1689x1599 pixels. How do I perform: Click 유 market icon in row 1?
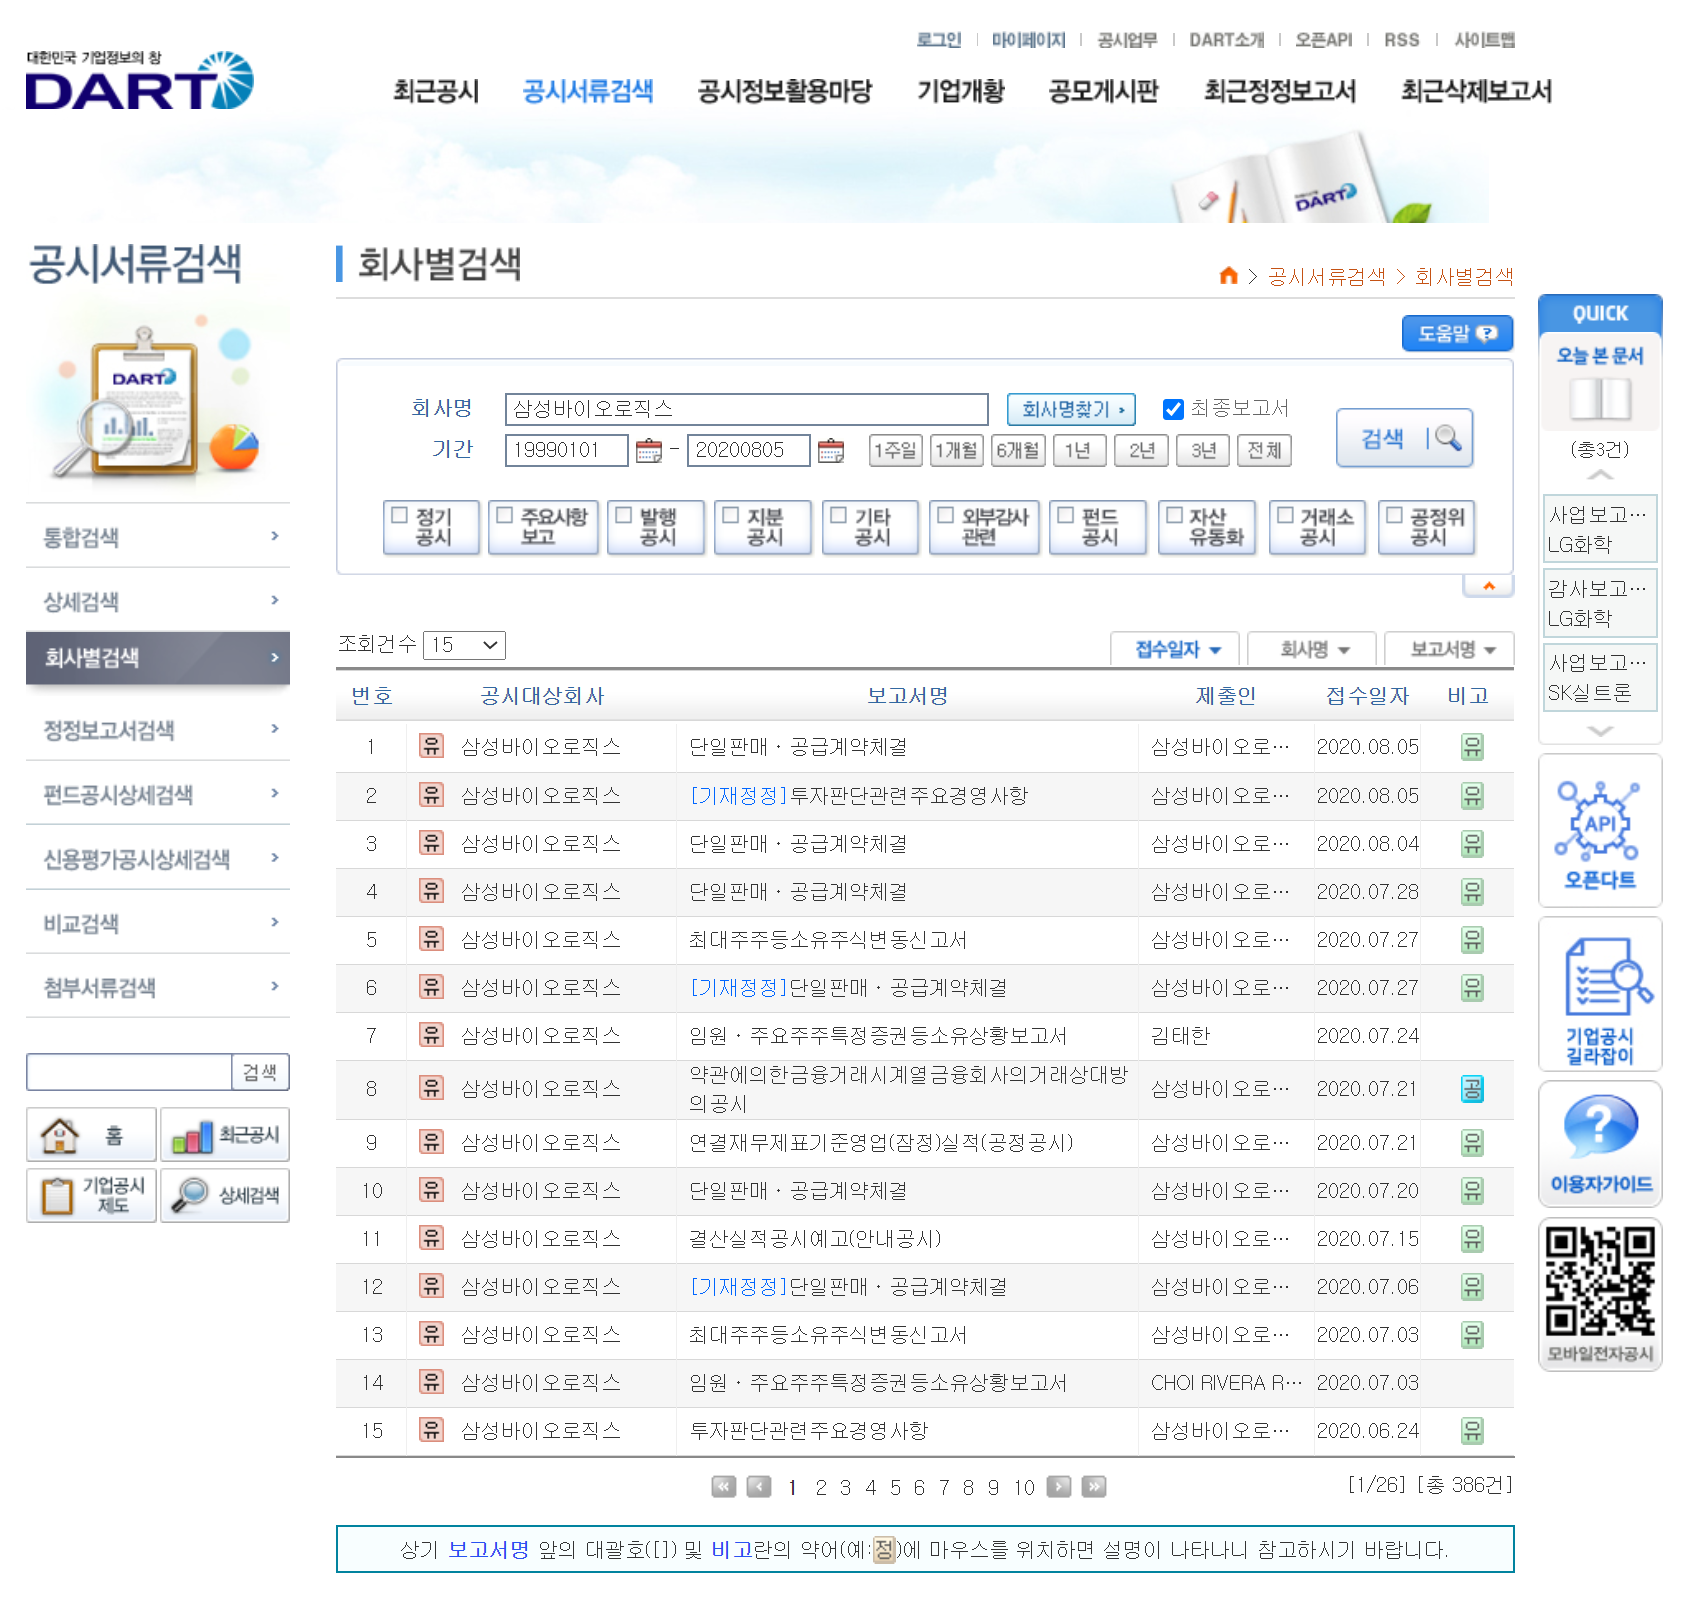pyautogui.click(x=431, y=745)
